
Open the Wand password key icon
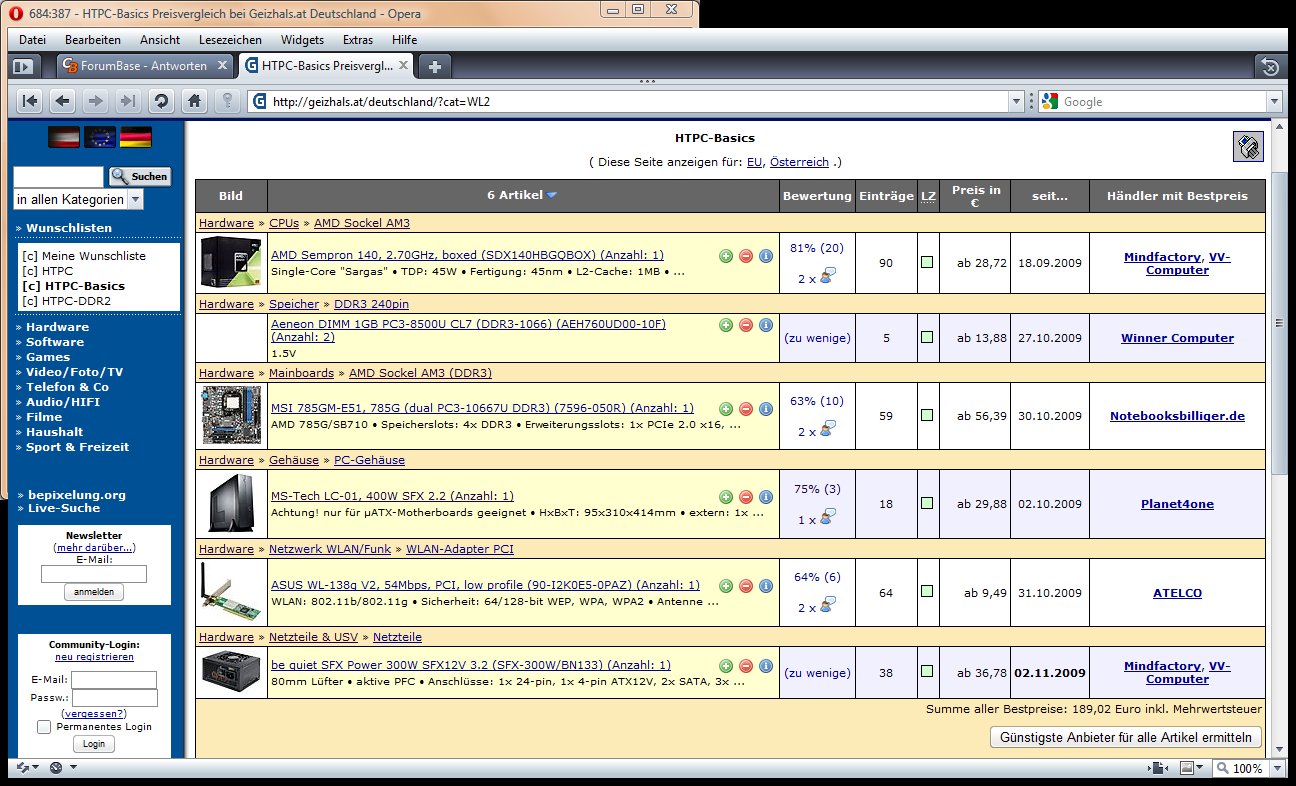(228, 101)
